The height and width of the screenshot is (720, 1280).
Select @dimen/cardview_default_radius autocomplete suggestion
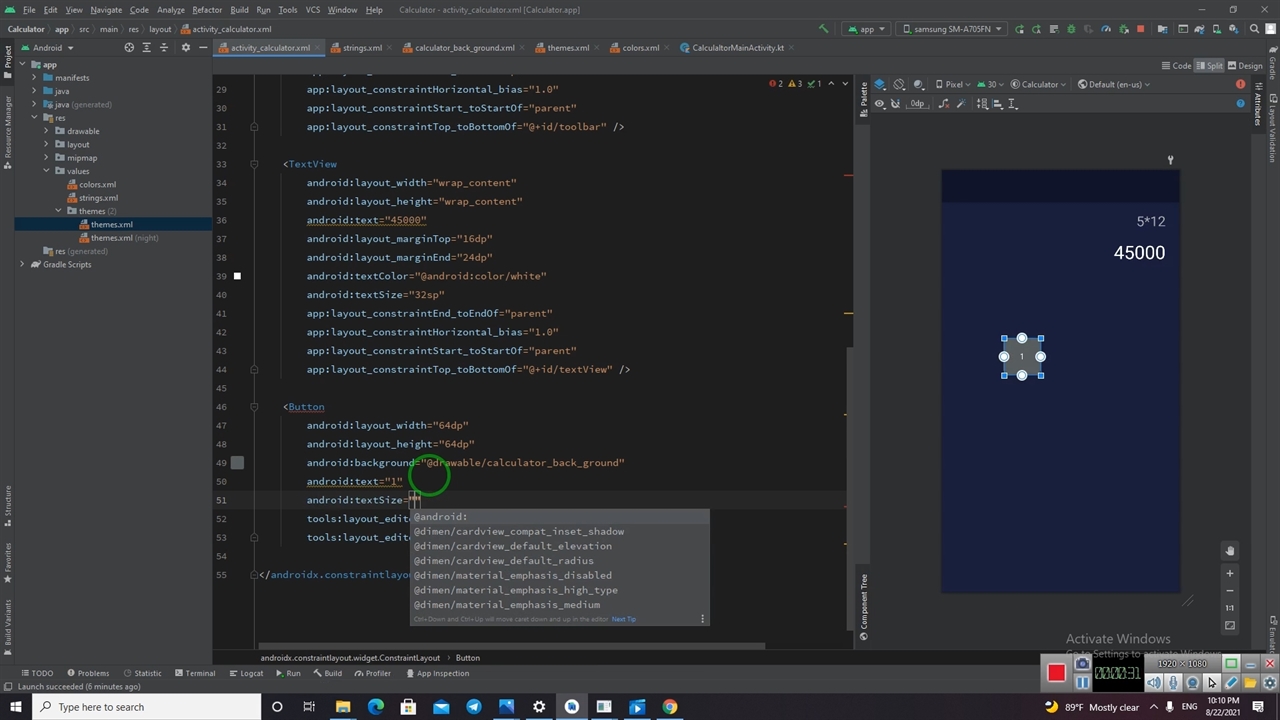[504, 561]
